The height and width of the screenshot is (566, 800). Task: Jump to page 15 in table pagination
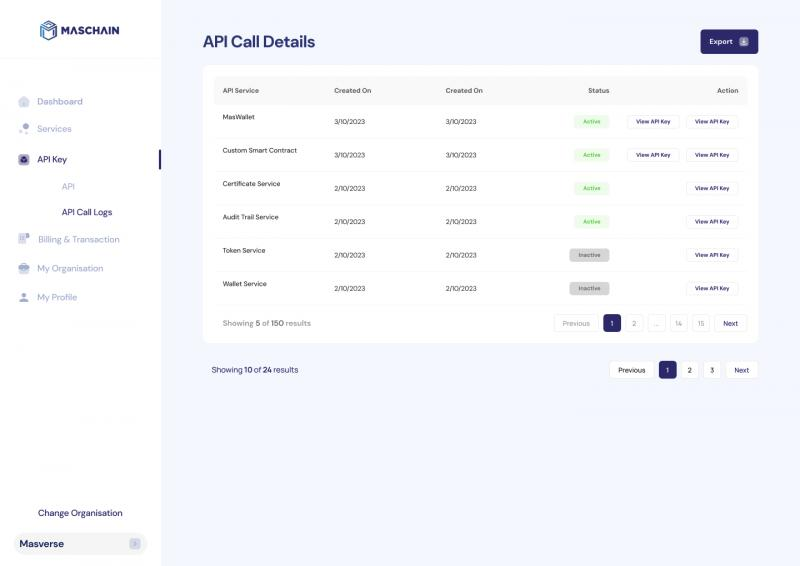click(x=701, y=323)
